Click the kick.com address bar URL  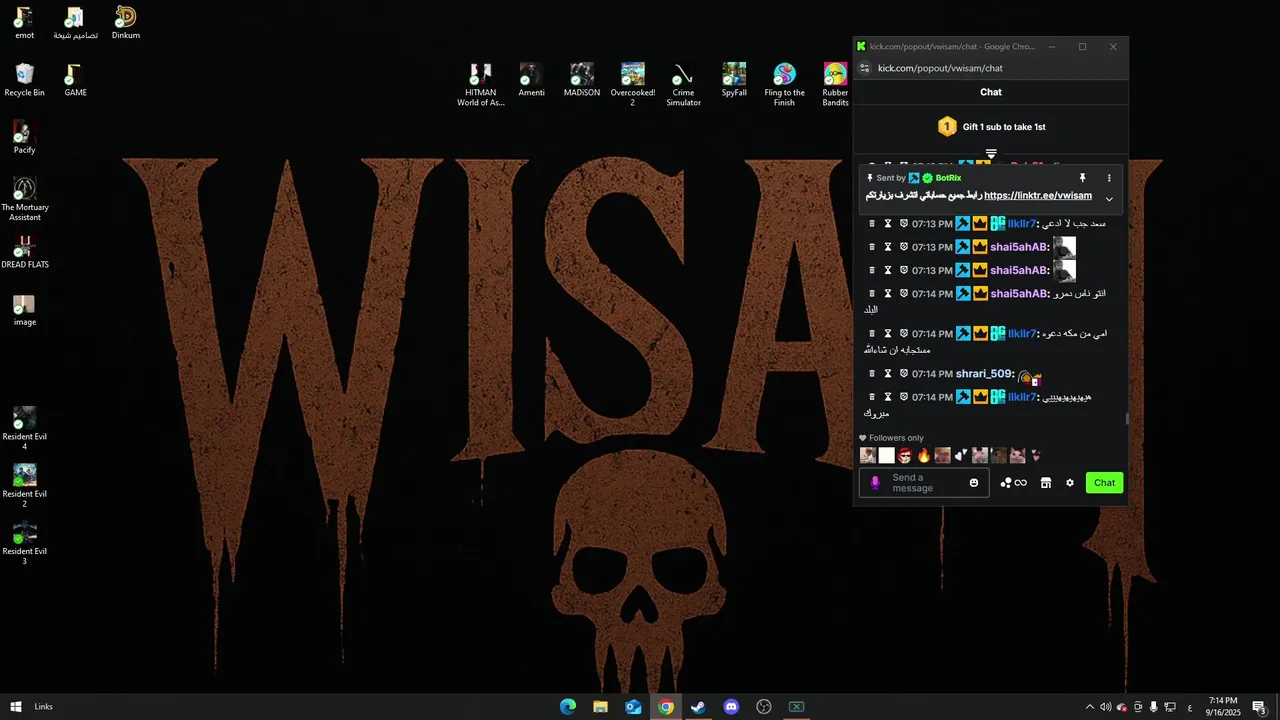[x=940, y=68]
